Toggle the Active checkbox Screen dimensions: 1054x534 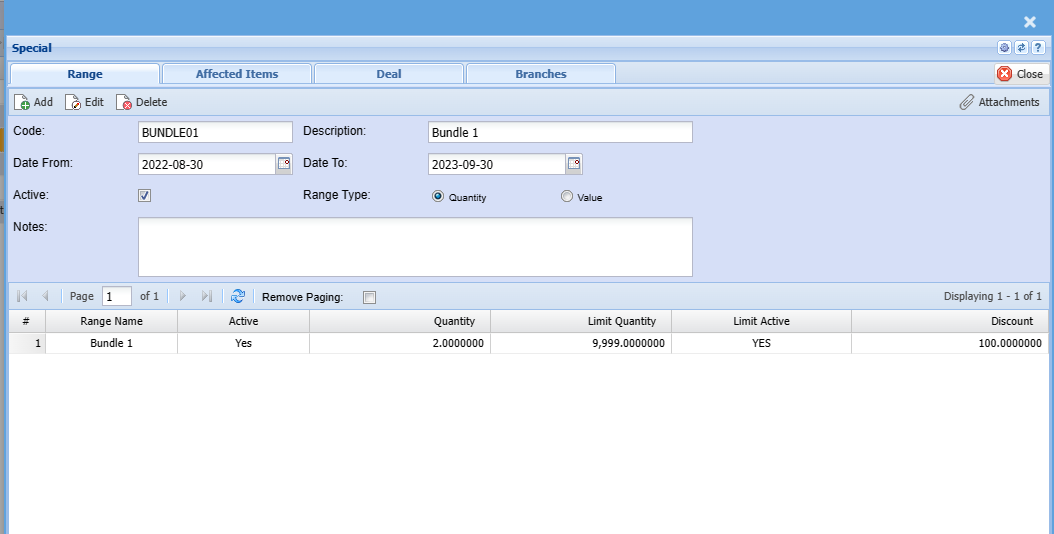tap(145, 196)
